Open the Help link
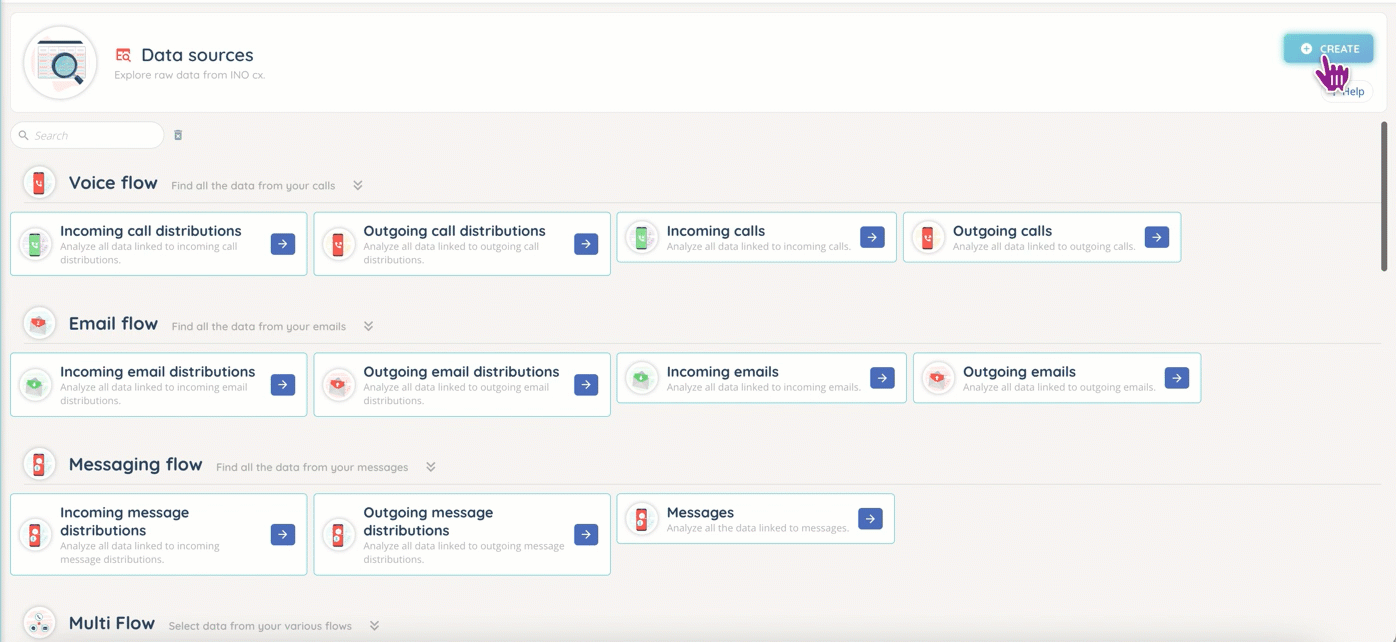1396x642 pixels. 1353,92
